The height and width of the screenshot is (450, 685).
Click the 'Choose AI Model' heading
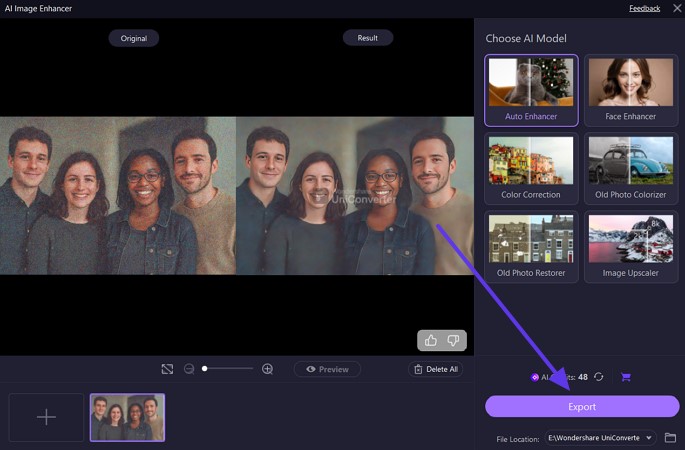tap(526, 38)
